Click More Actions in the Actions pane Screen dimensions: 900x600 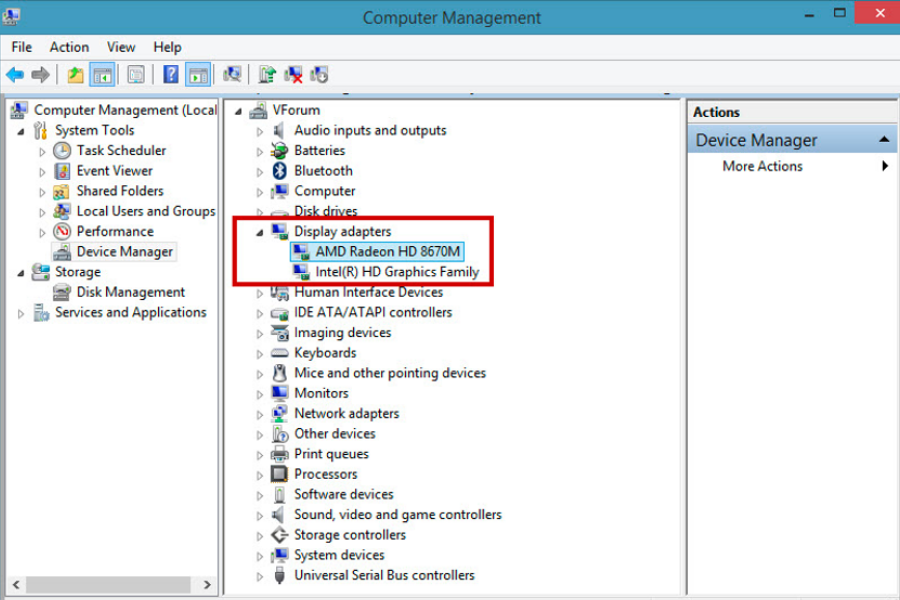[762, 166]
